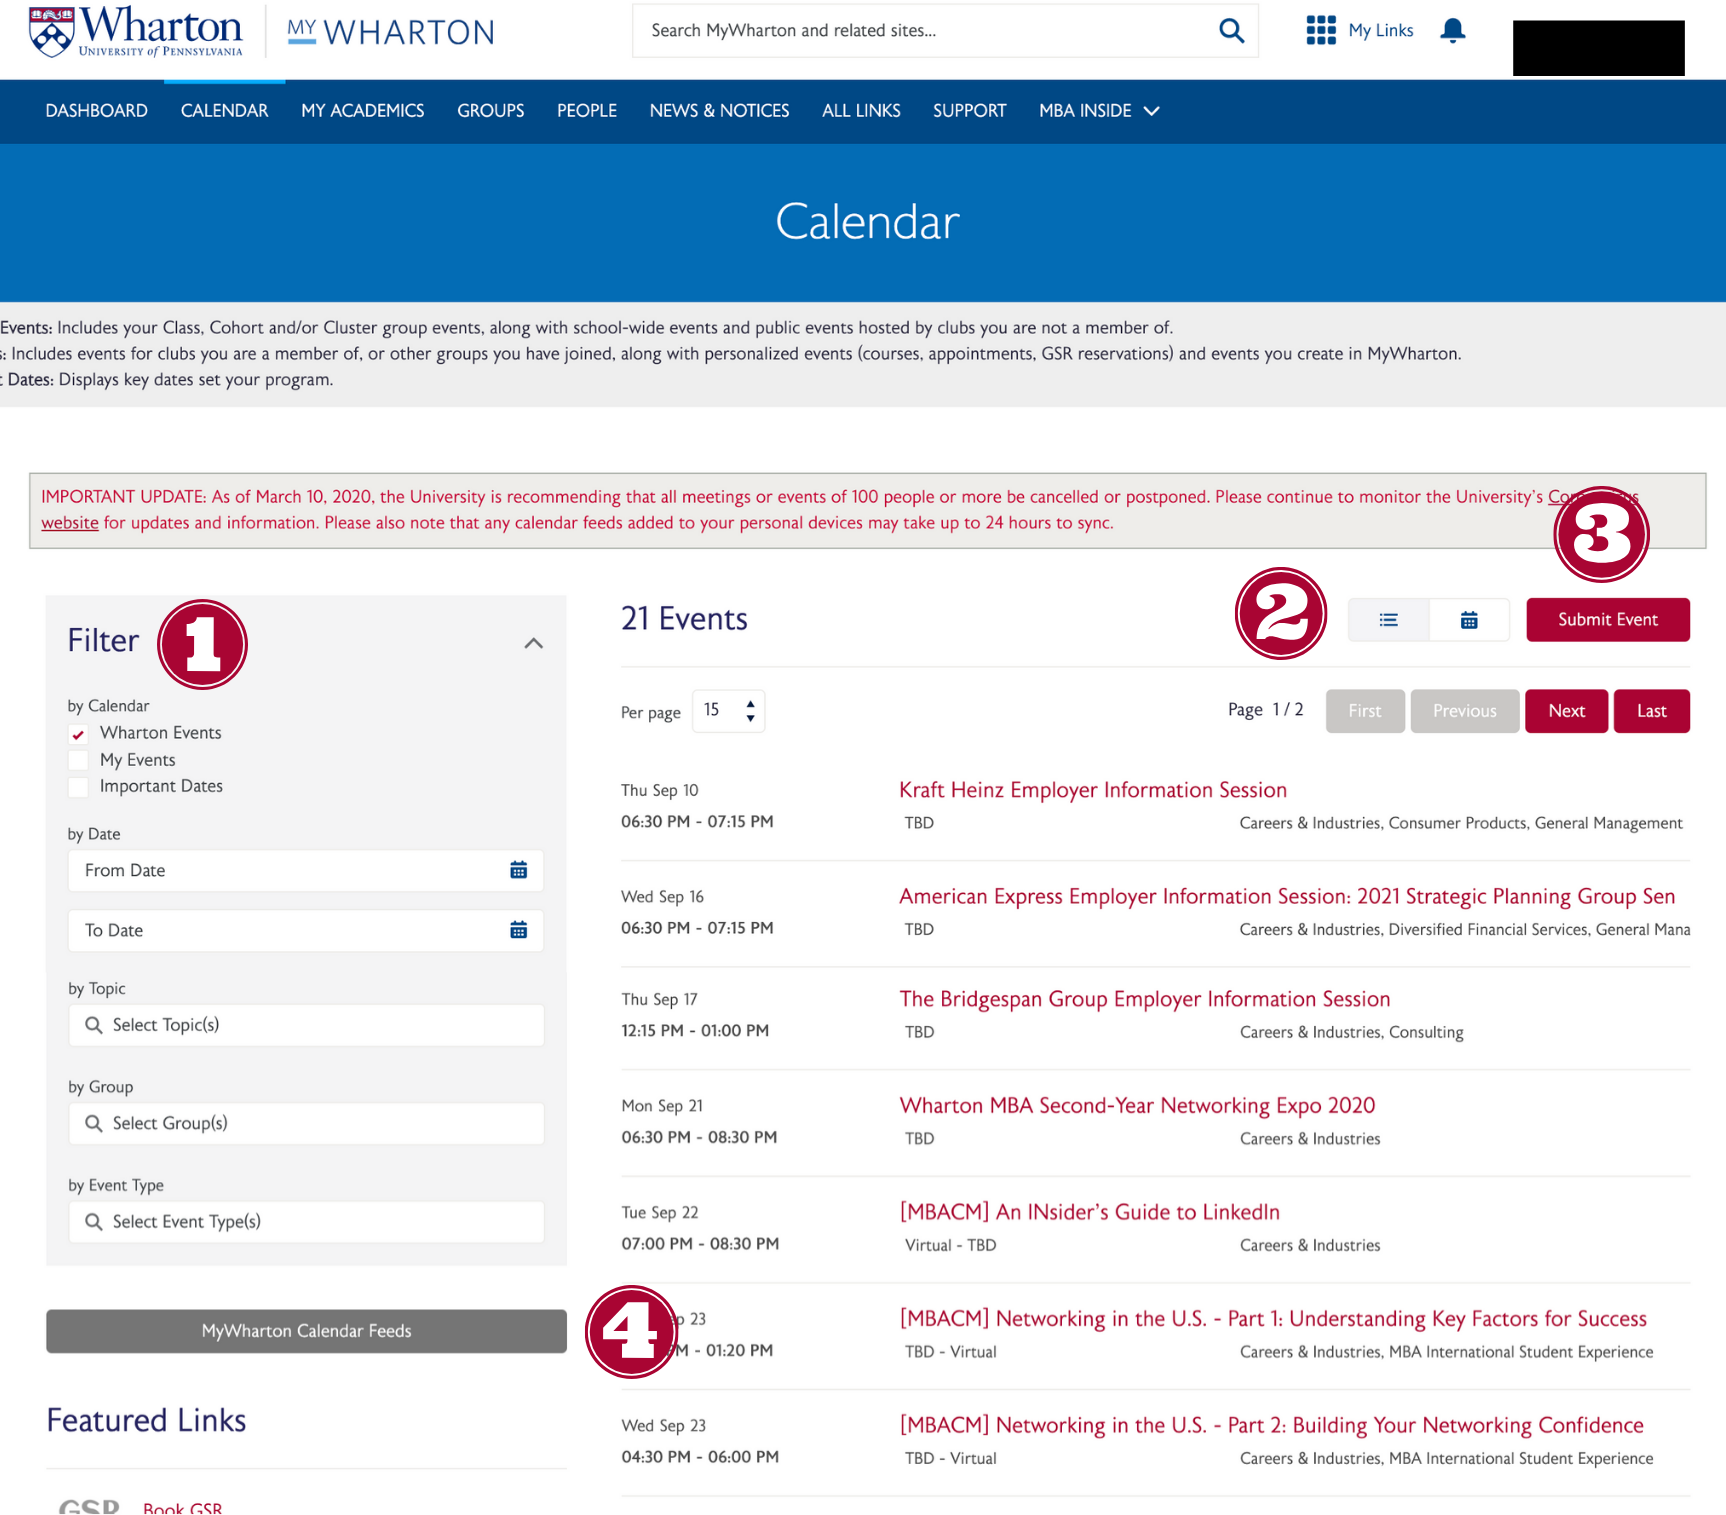Open To Date calendar picker icon
Screen dimensions: 1726x1515
[518, 930]
